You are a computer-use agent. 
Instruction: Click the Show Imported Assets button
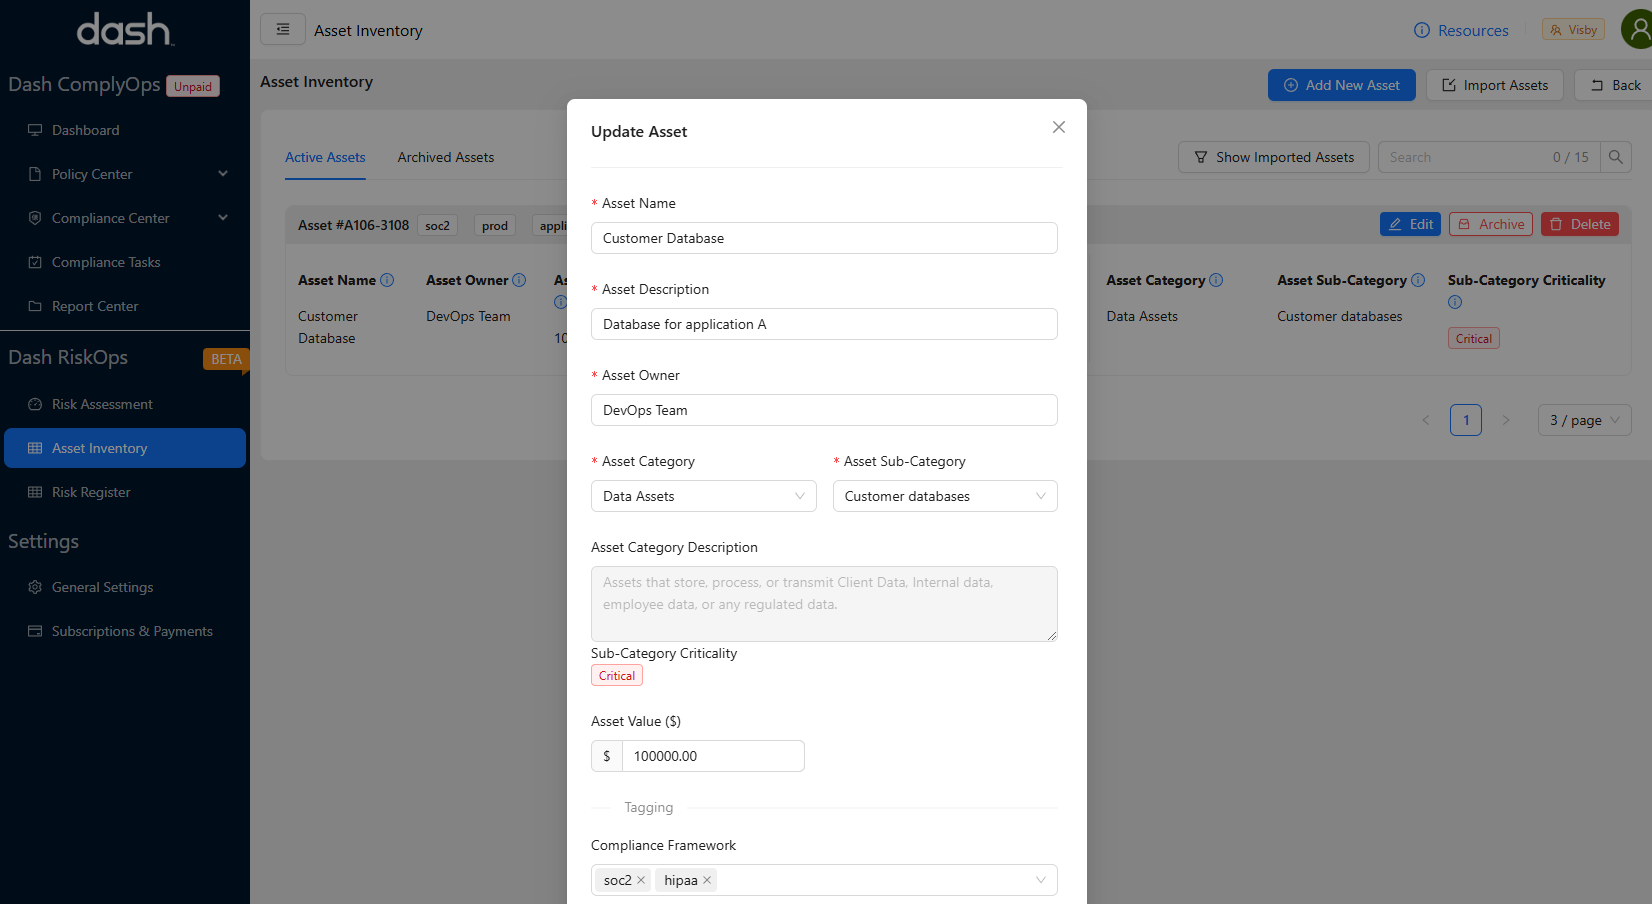1273,157
